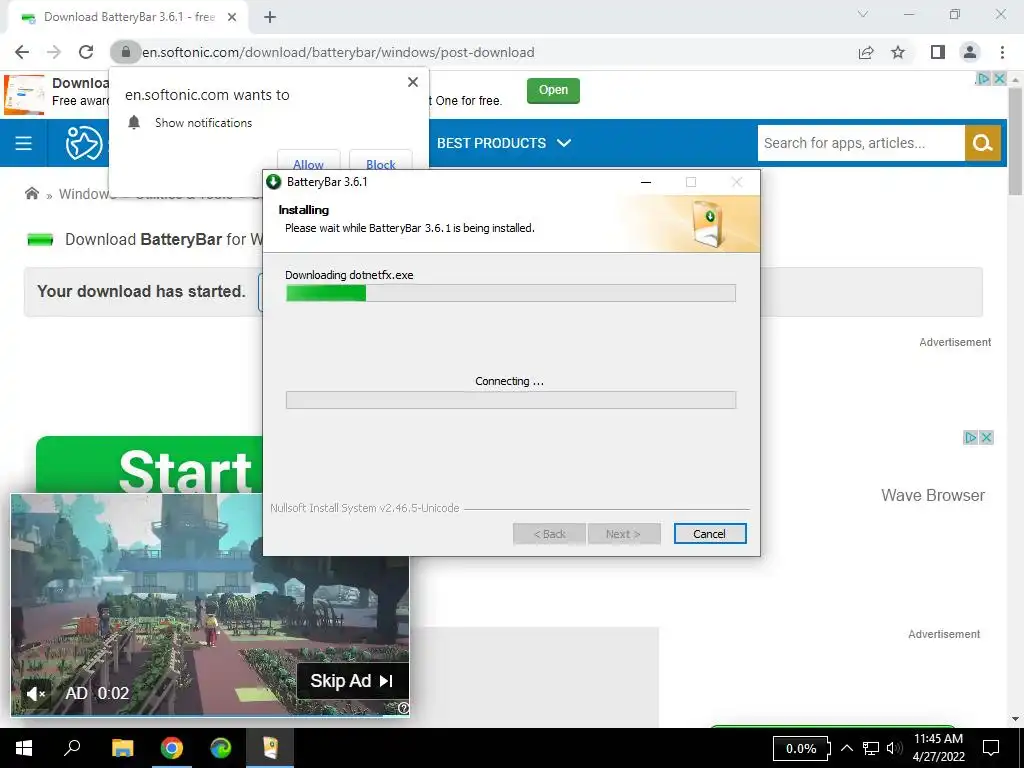
Task: Open AdChoices icon on Wave Browser ad
Action: 970,438
